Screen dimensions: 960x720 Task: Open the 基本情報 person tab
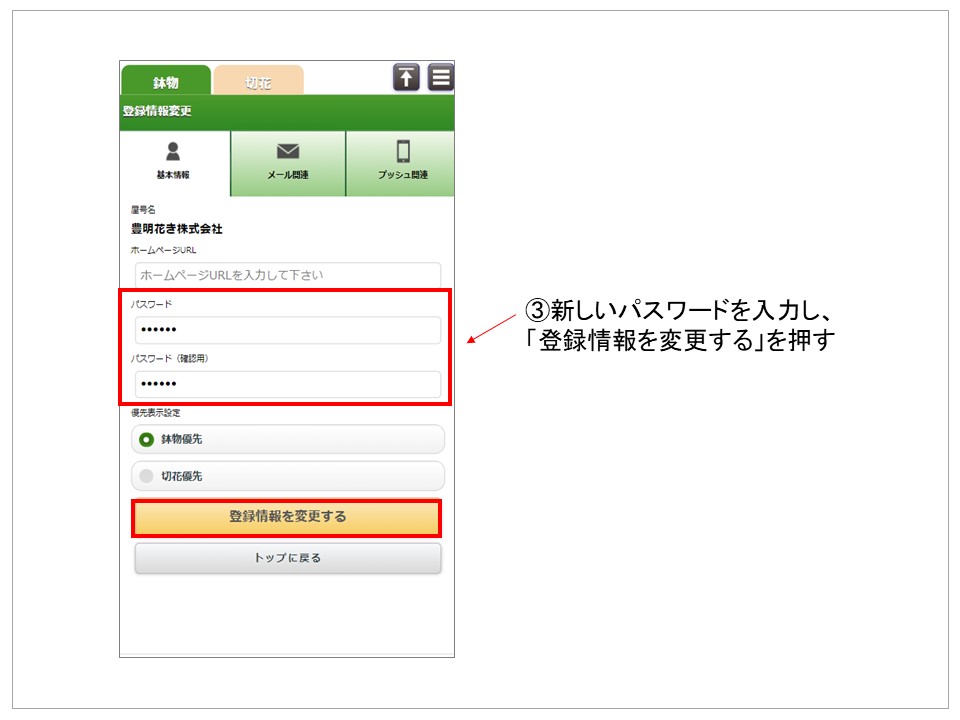[x=174, y=163]
